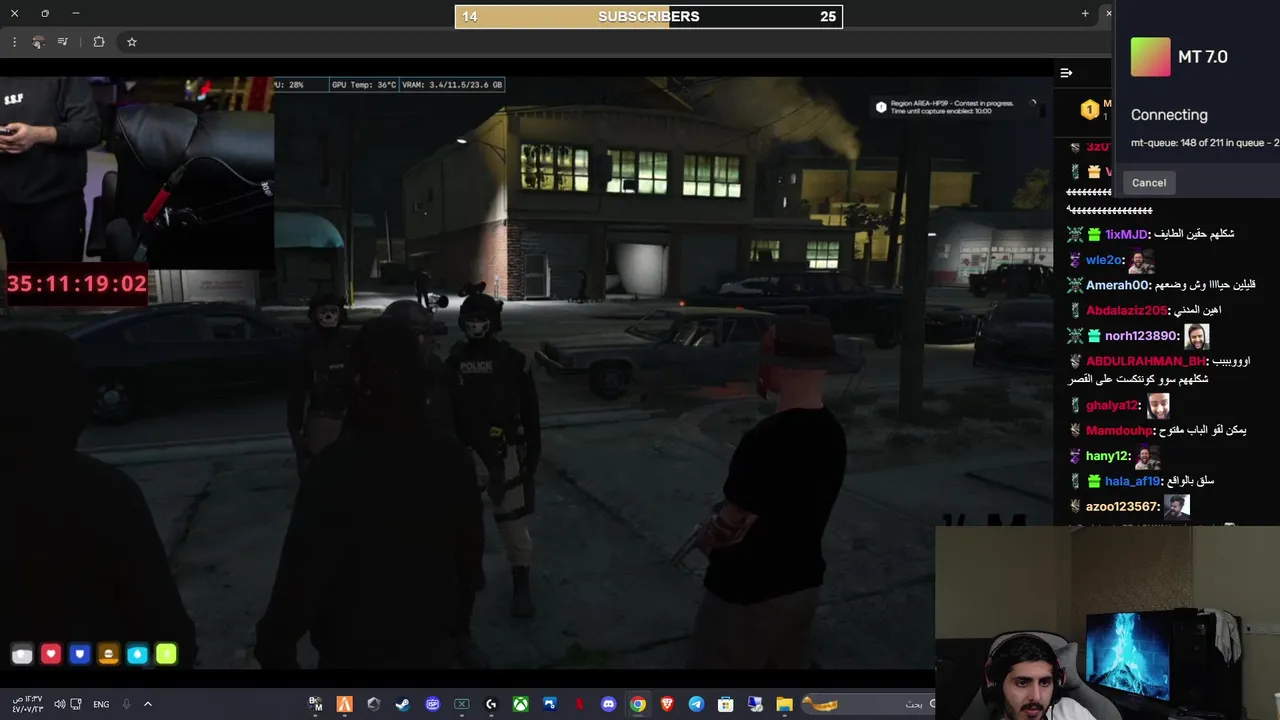
Task: Click the cyan water thirst HUD icon
Action: pyautogui.click(x=138, y=654)
